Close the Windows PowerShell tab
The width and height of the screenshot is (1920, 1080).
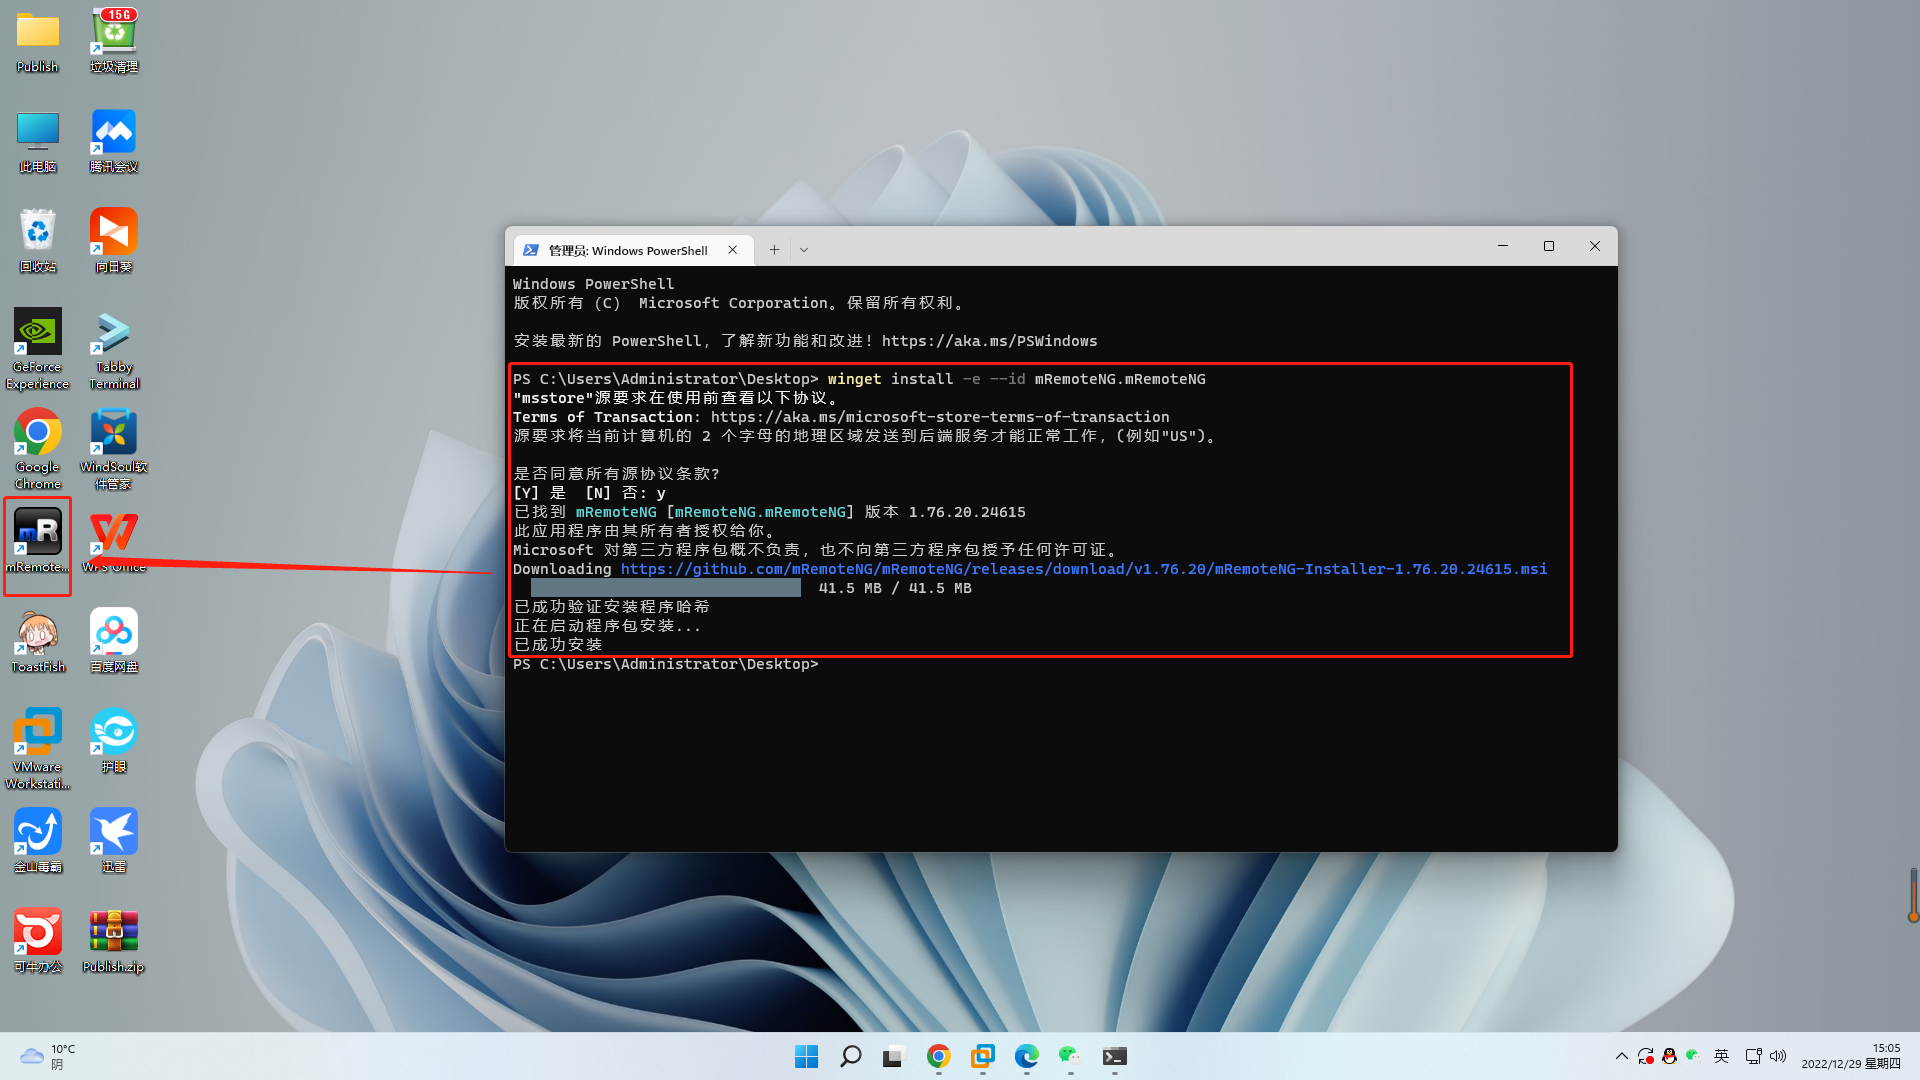[x=733, y=250]
